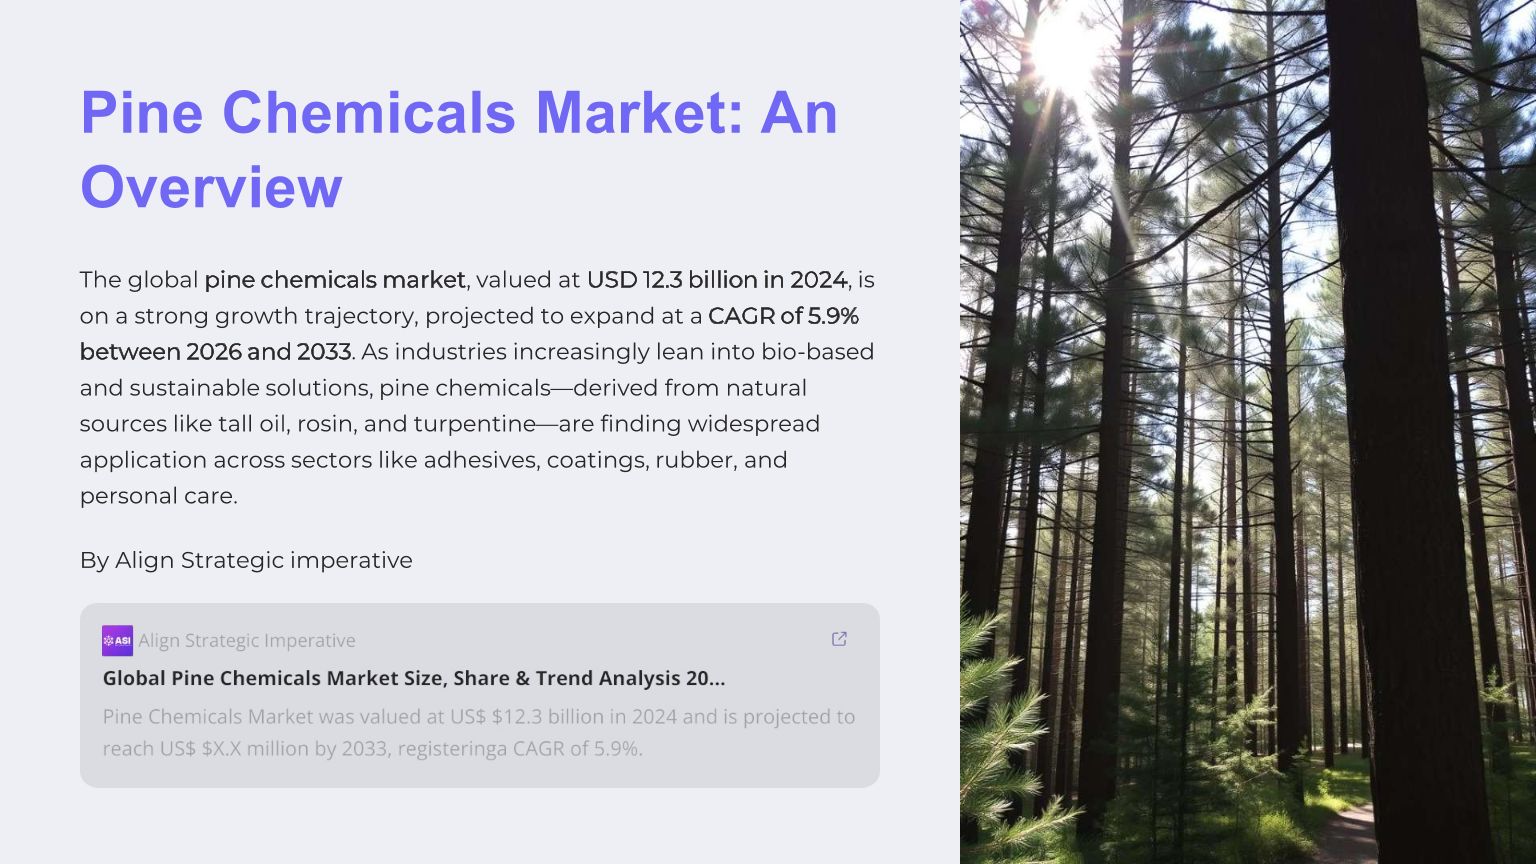Click the bold text between 2026 and 2033

tap(215, 352)
